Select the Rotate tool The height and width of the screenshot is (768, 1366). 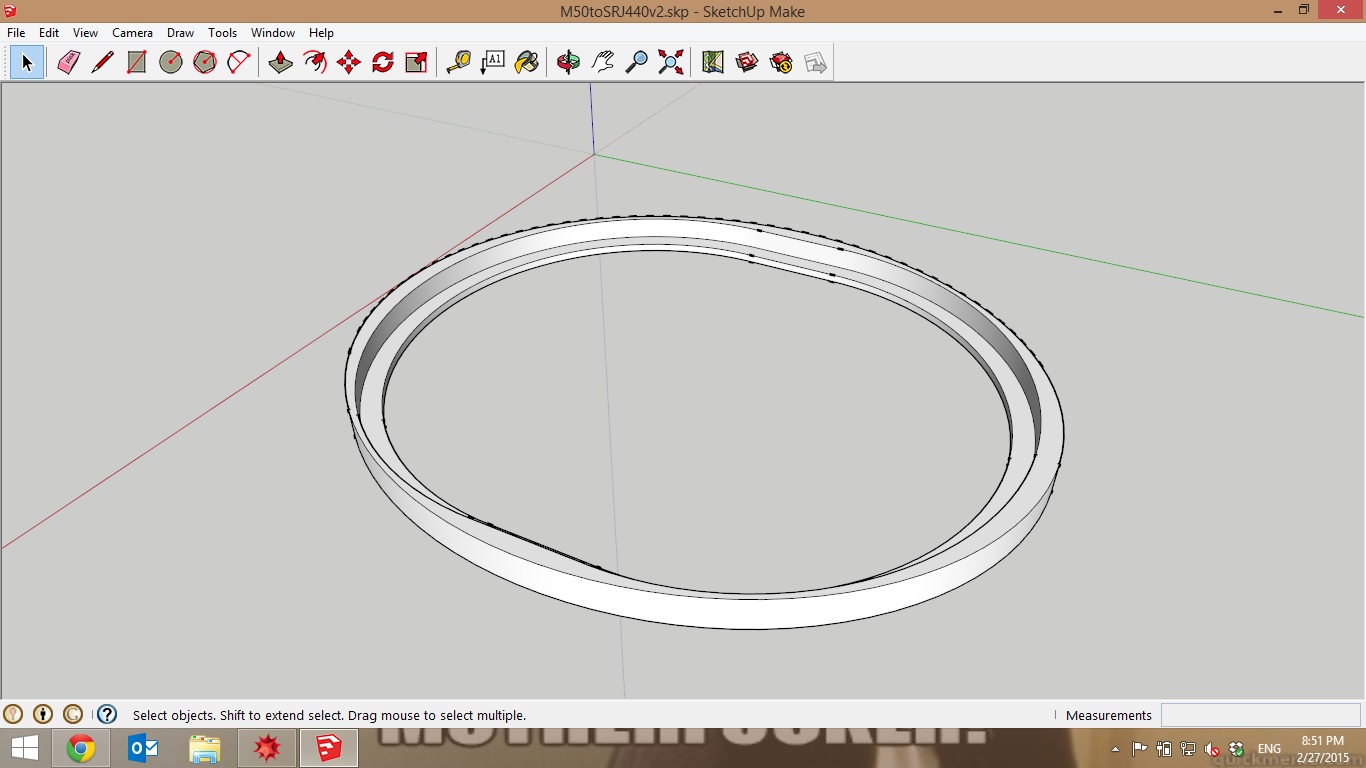pos(383,63)
